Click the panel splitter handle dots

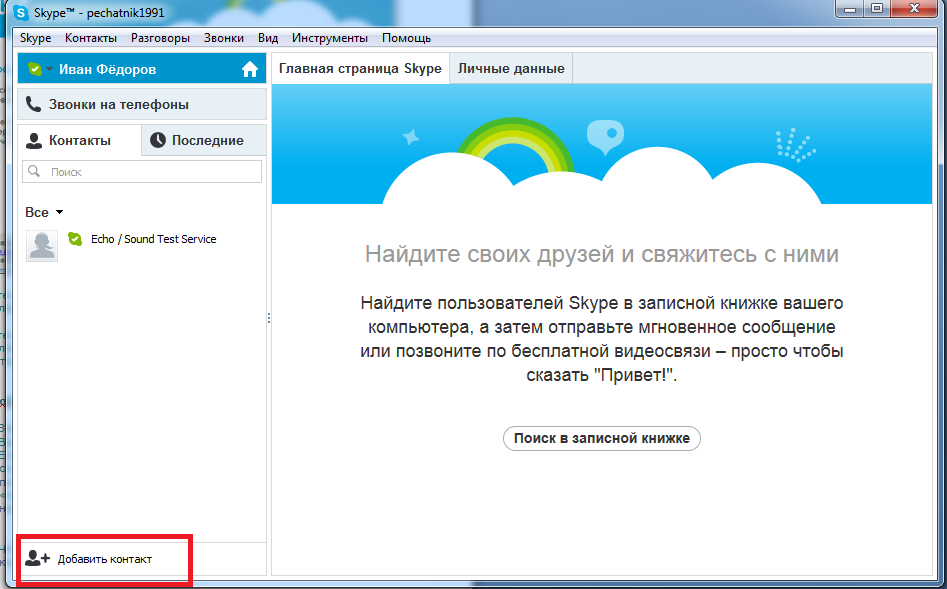pyautogui.click(x=269, y=318)
